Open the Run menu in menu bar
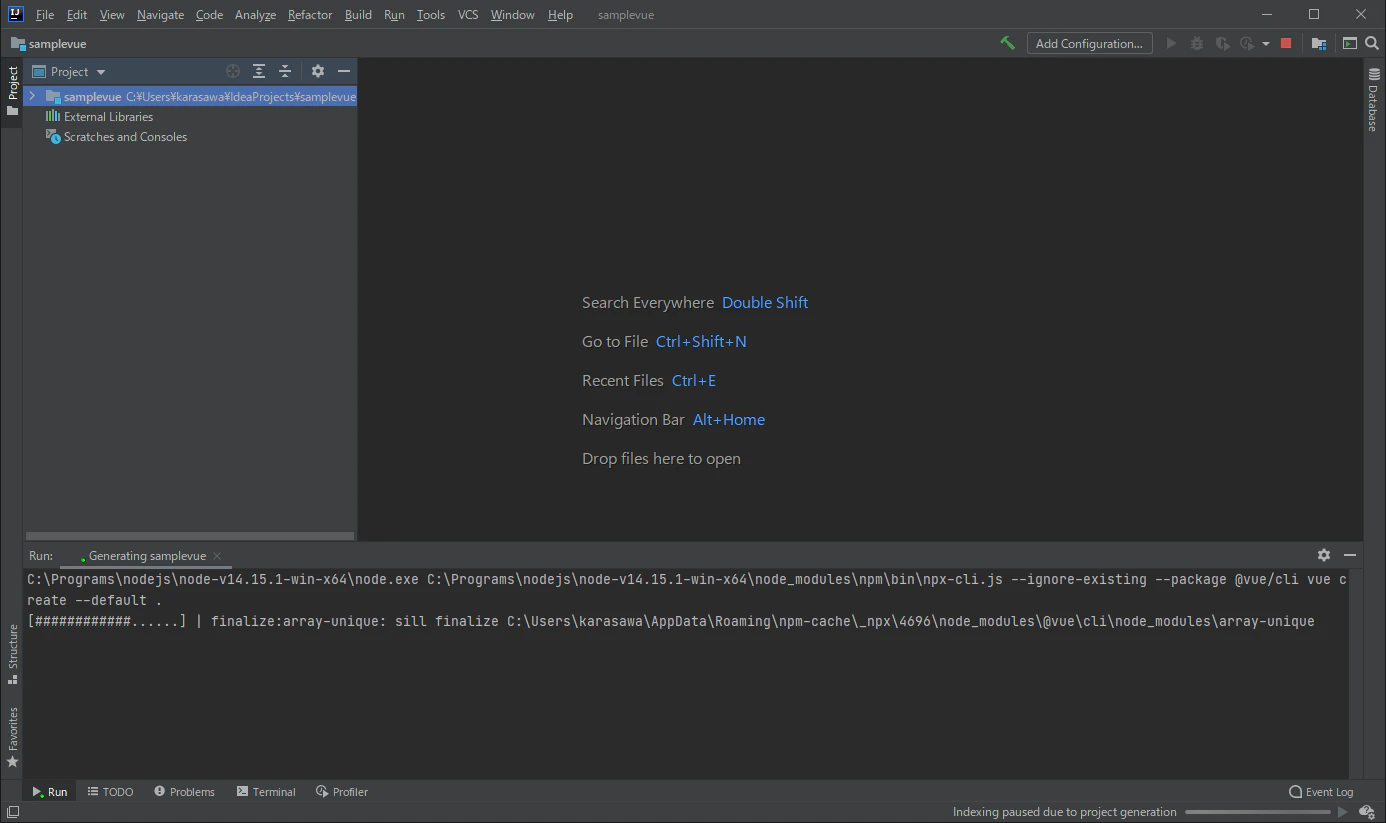Viewport: 1386px width, 823px height. [x=394, y=14]
